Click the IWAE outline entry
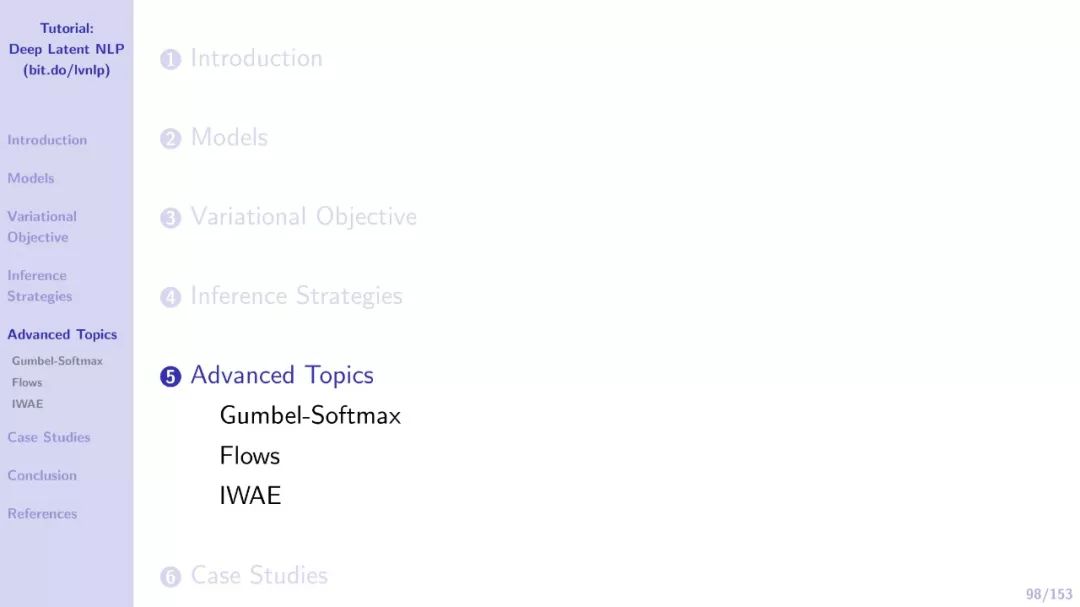This screenshot has height=607, width=1080. click(x=250, y=495)
